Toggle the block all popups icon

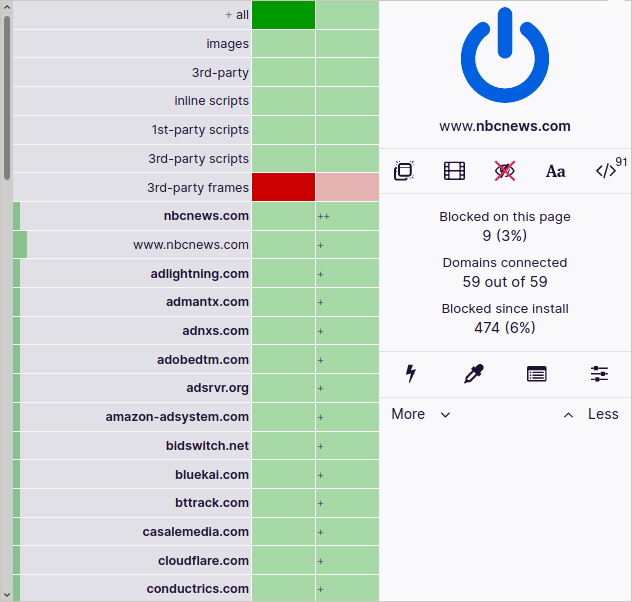pos(403,171)
